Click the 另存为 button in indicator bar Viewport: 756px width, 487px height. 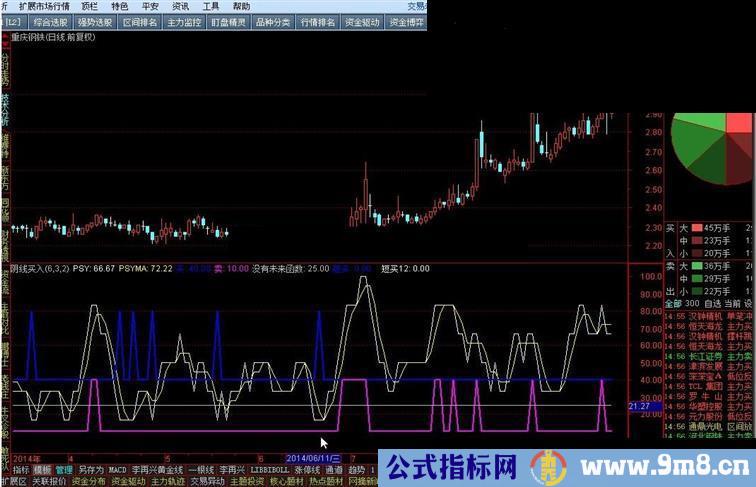pos(91,468)
